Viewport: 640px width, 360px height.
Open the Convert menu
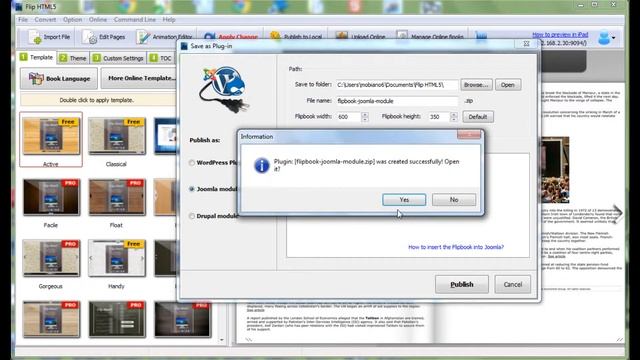(45, 20)
